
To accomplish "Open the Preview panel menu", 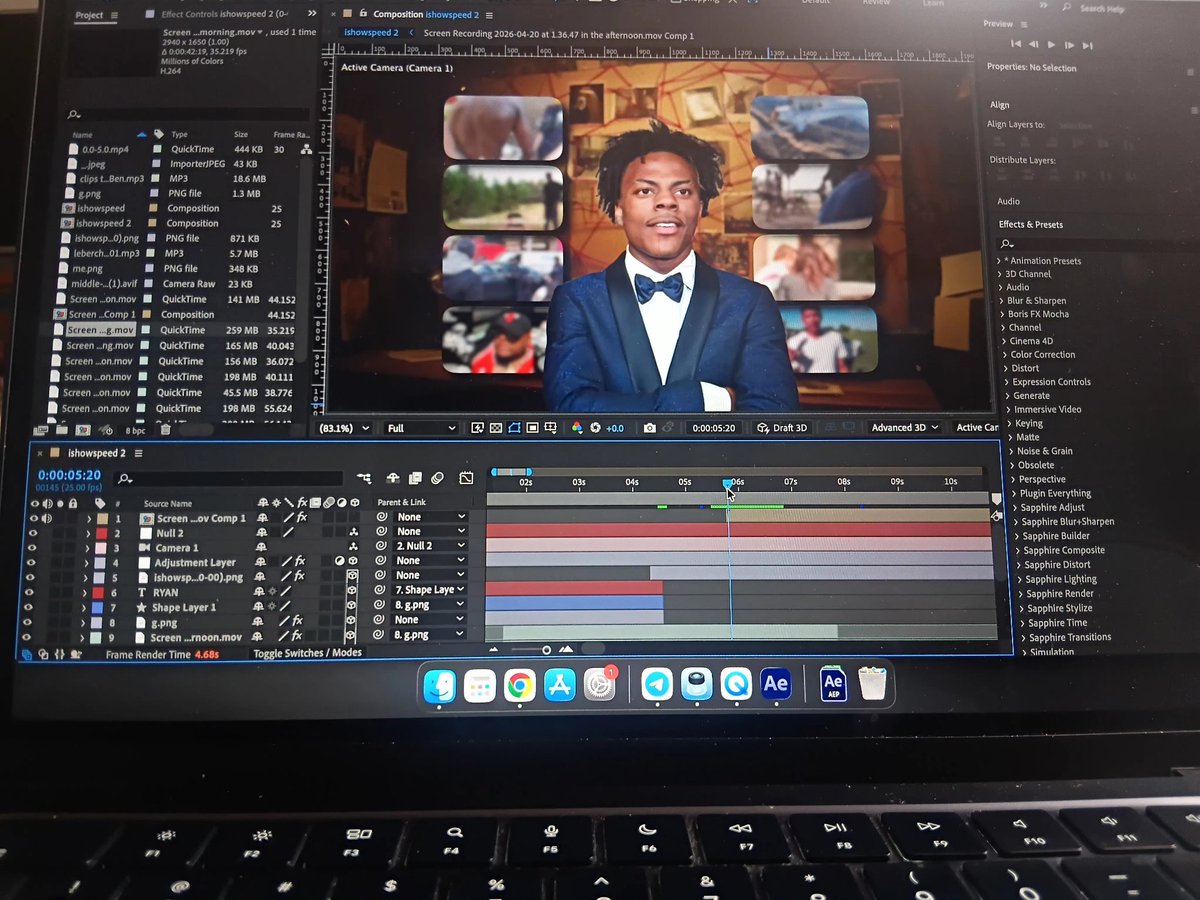I will pos(1022,23).
